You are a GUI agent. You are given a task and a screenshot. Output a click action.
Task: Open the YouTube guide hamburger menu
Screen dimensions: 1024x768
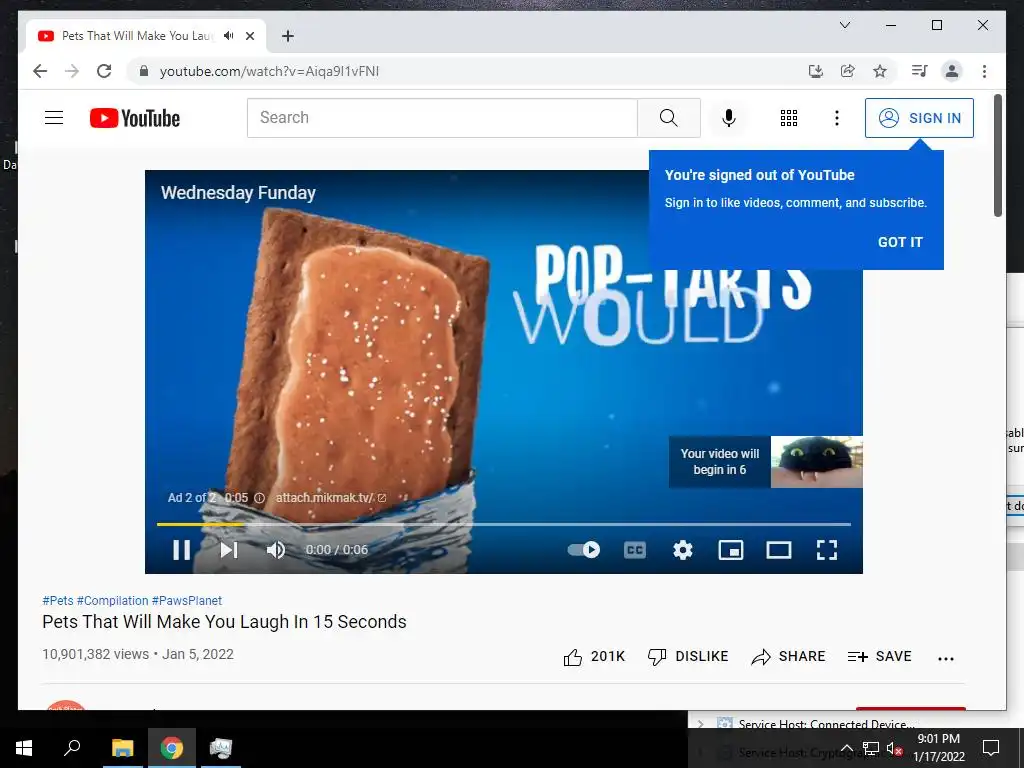tap(54, 118)
